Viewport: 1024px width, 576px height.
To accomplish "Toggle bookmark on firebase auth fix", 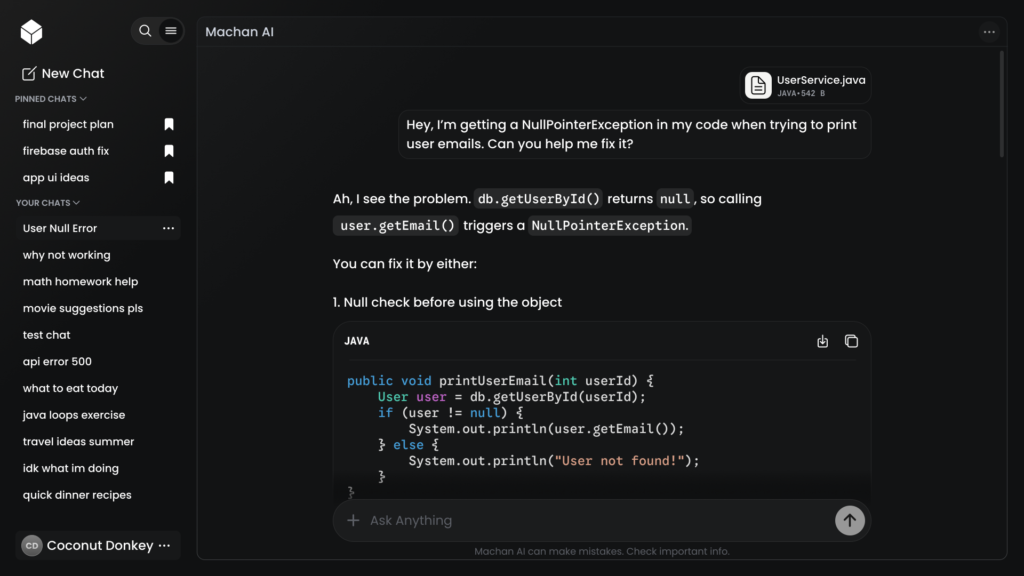I will [x=169, y=151].
